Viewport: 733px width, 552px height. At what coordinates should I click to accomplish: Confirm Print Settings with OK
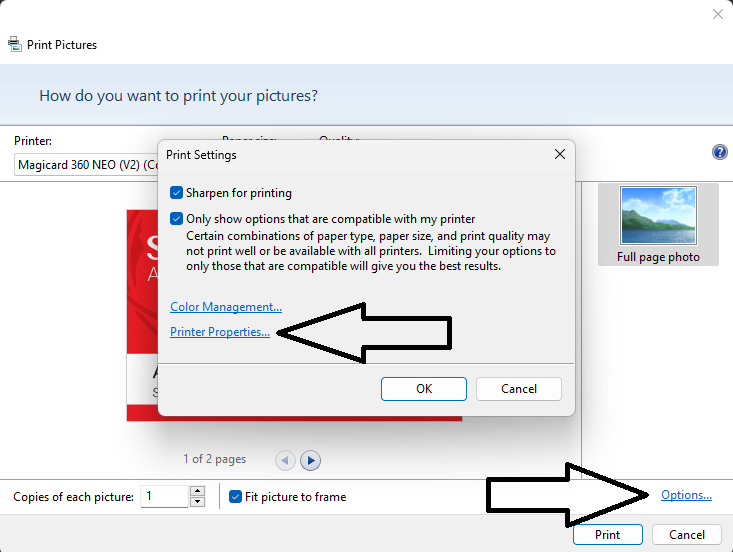pos(424,388)
